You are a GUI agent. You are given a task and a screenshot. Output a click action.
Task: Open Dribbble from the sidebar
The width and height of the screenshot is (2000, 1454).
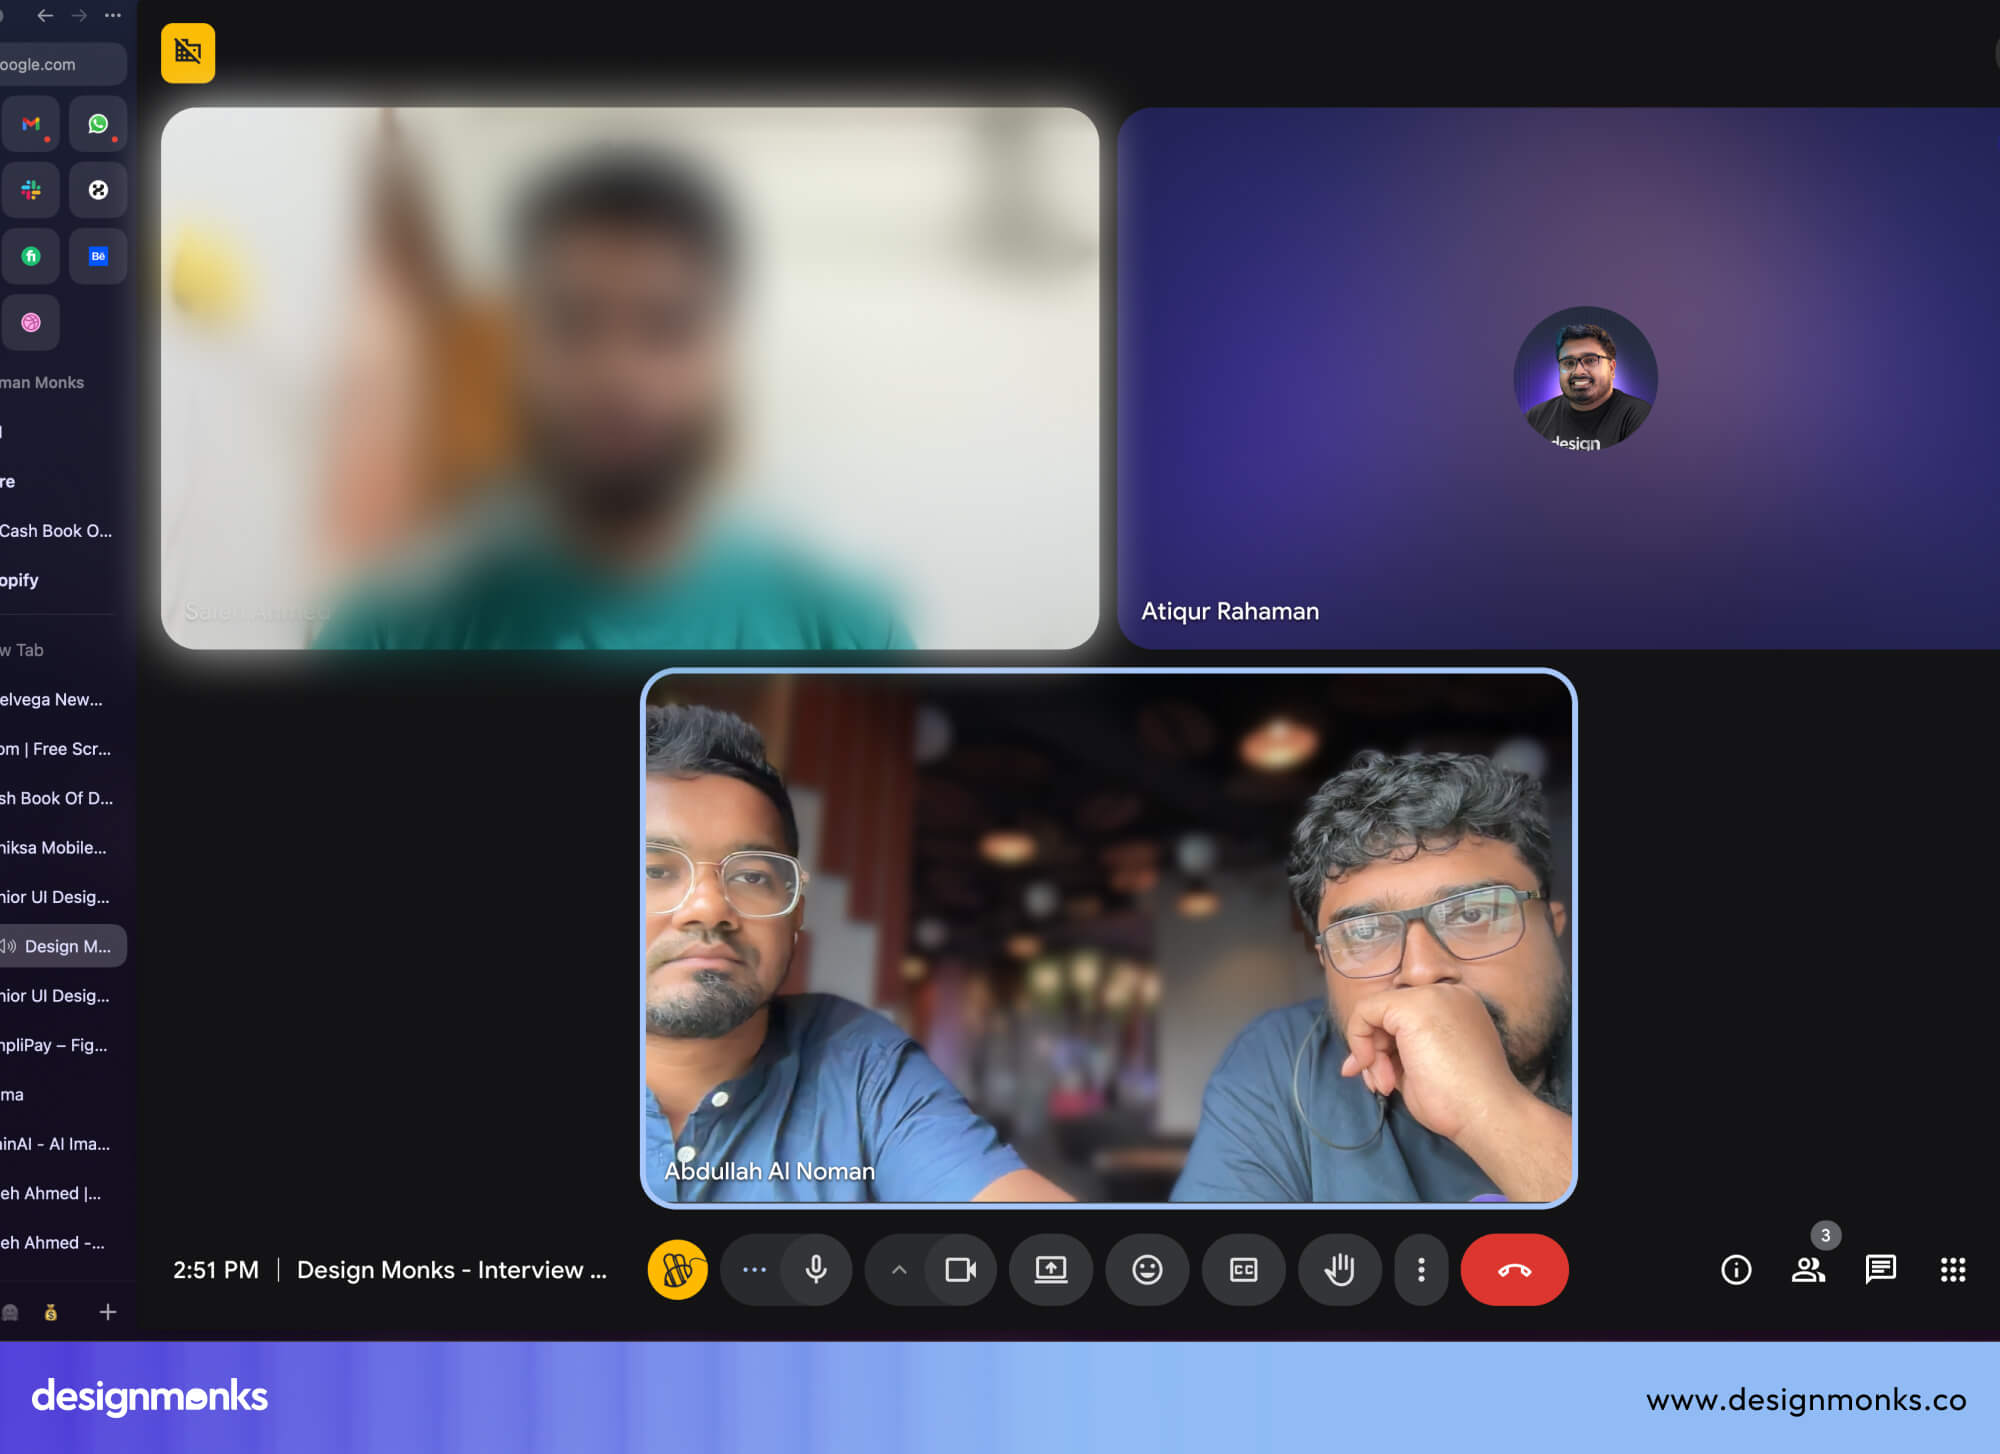(31, 322)
